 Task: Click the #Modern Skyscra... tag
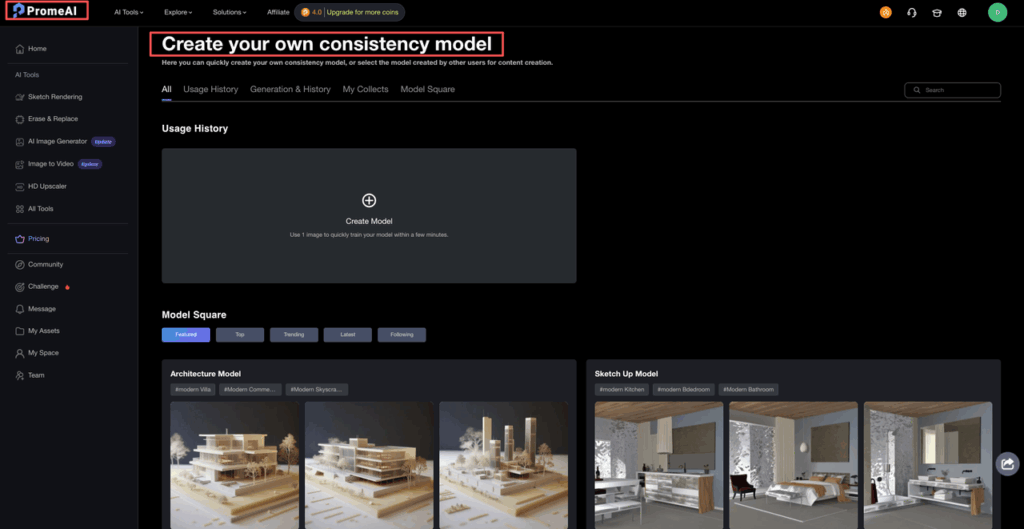click(x=317, y=390)
